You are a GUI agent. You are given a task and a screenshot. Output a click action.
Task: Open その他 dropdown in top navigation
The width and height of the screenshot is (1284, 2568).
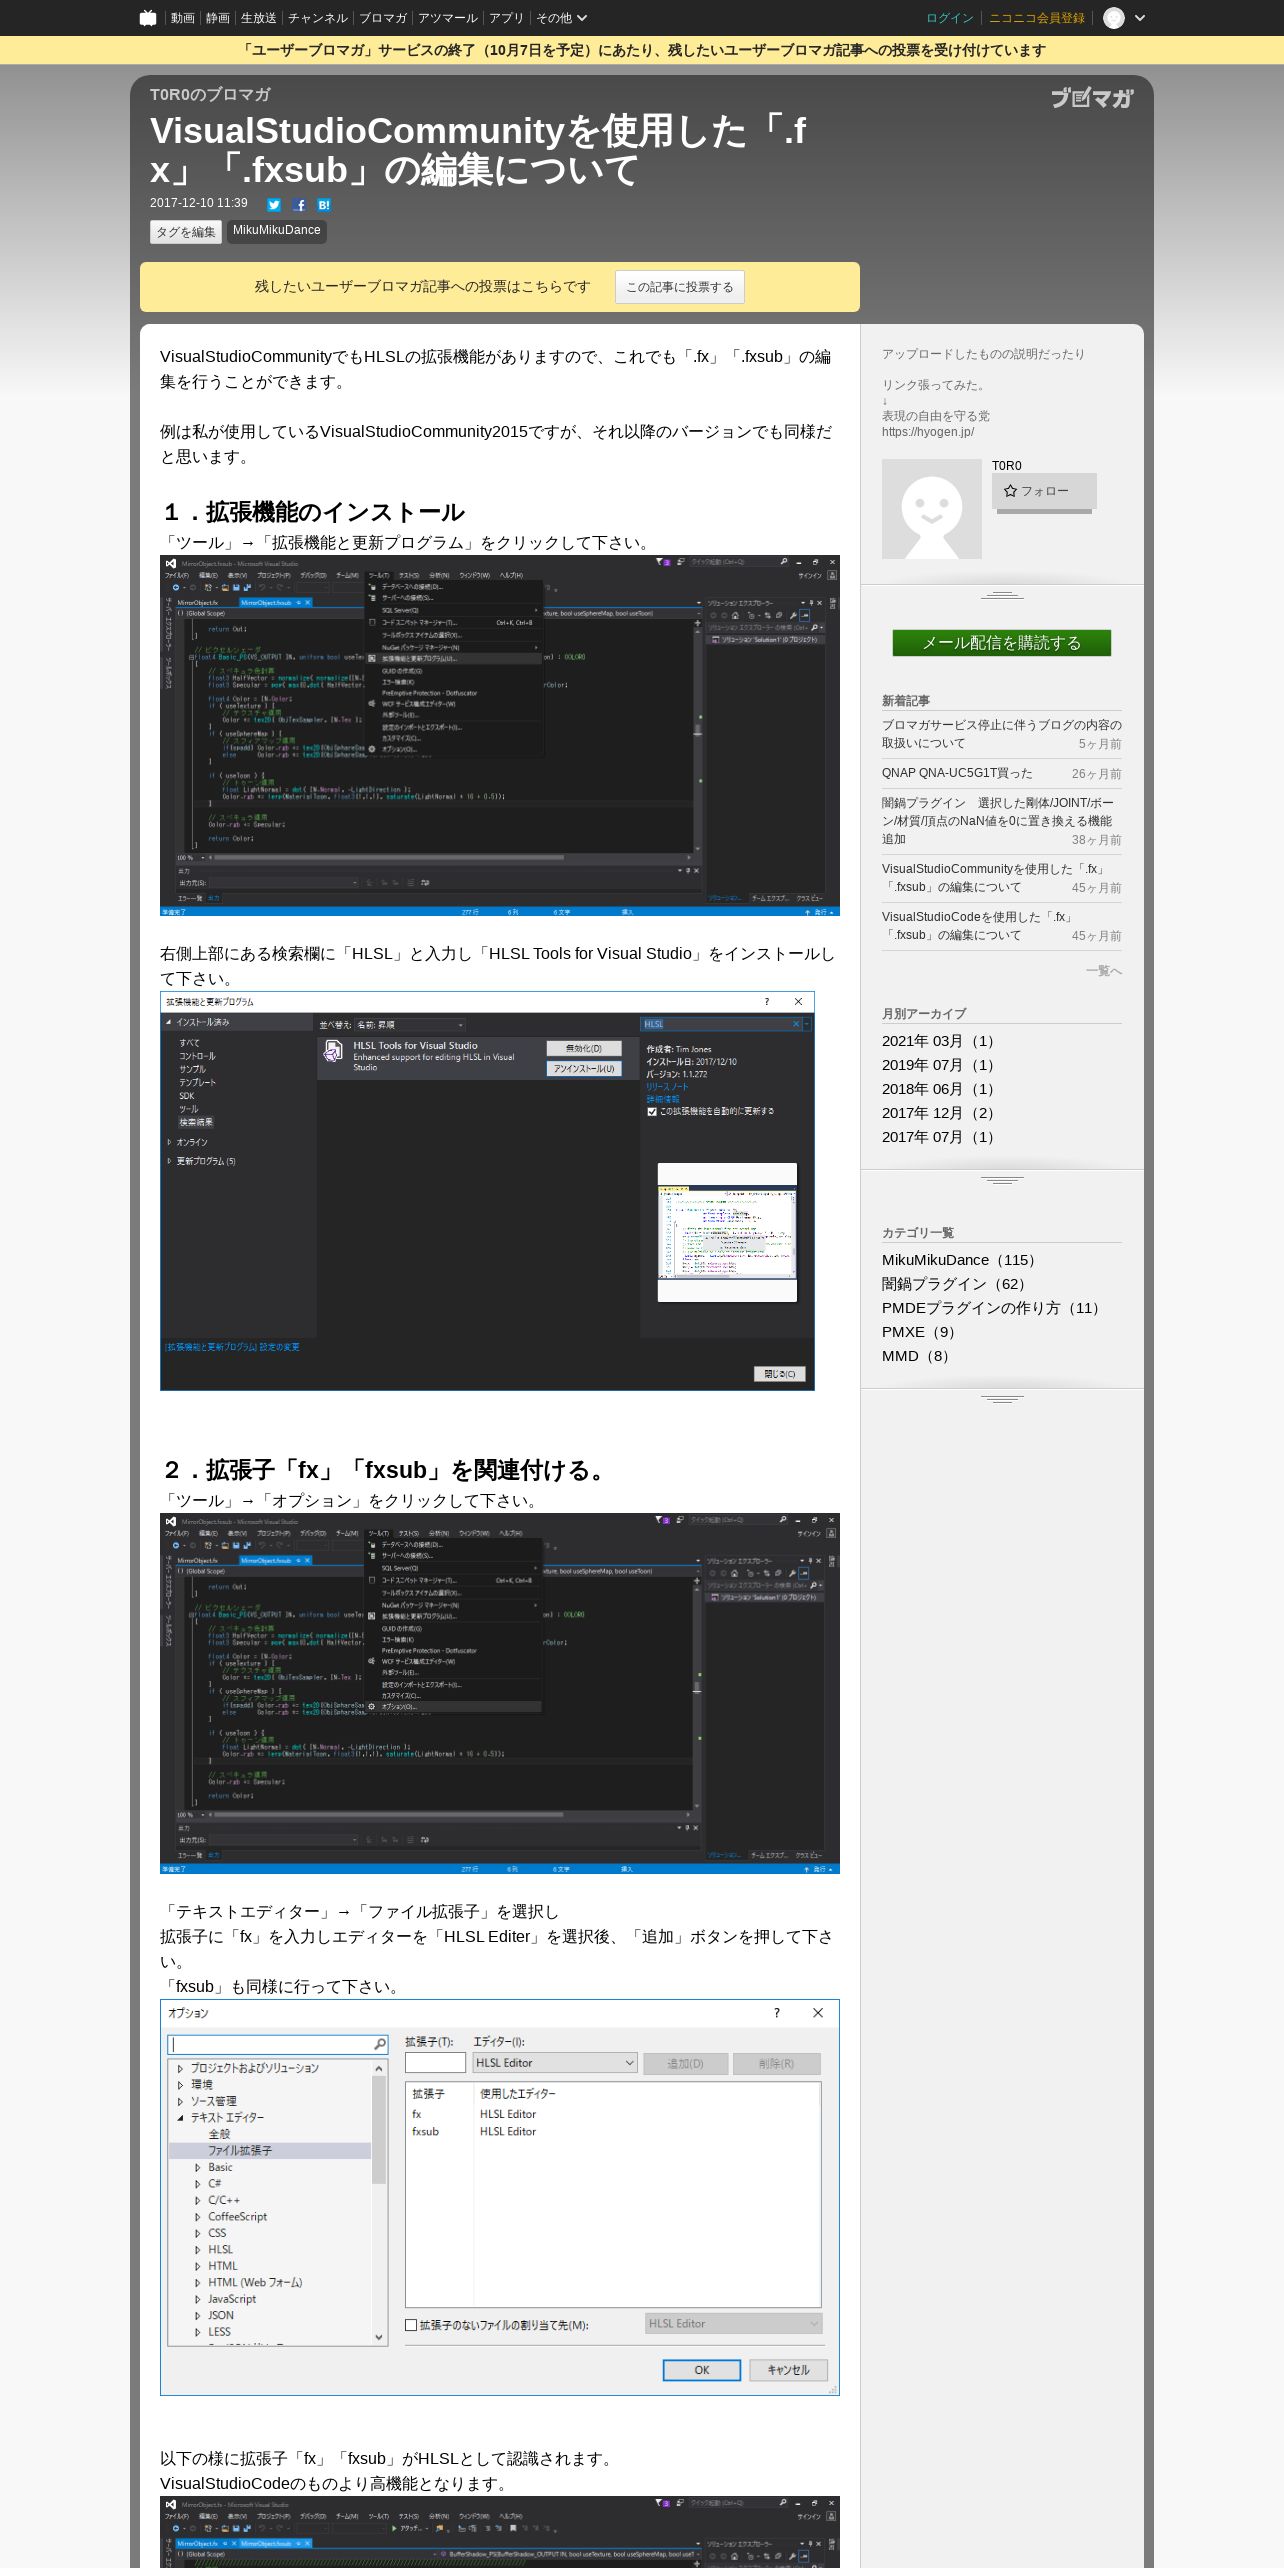[x=561, y=18]
